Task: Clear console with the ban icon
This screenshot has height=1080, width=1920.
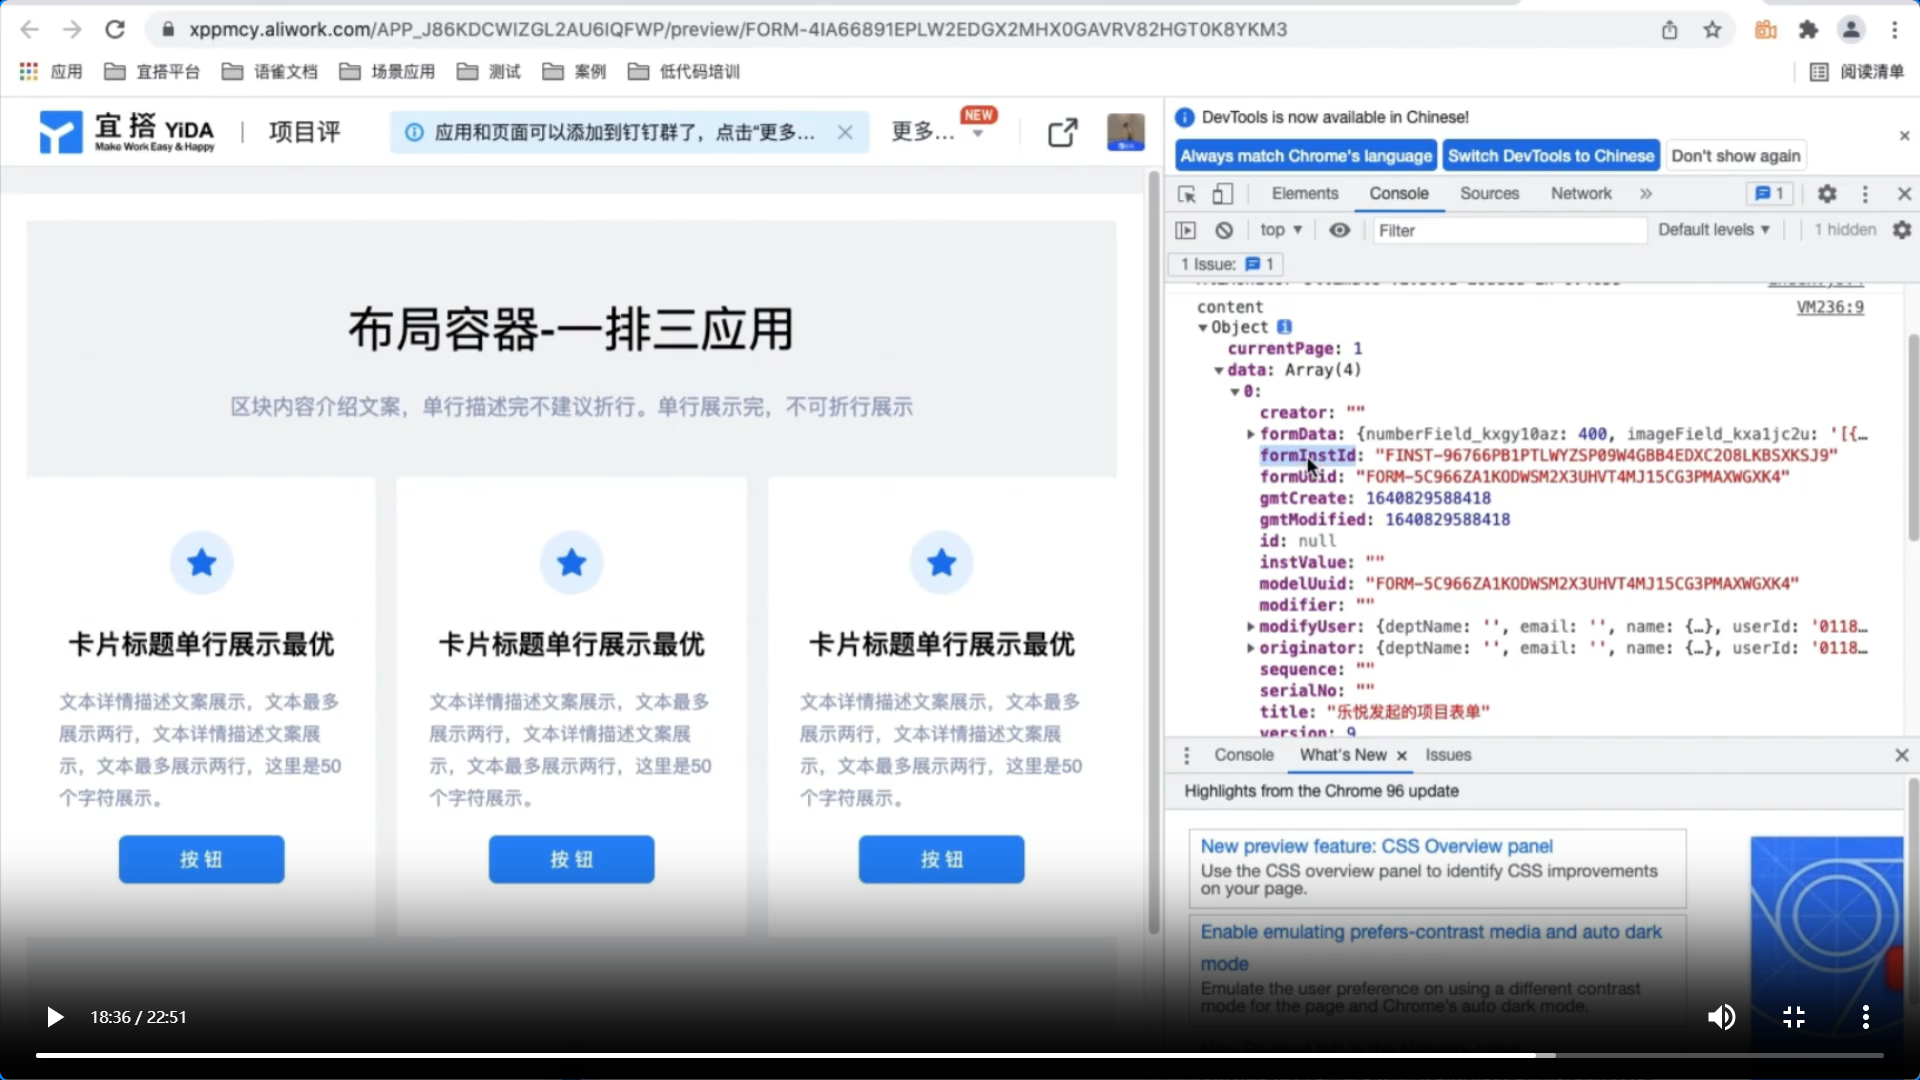Action: click(1224, 230)
